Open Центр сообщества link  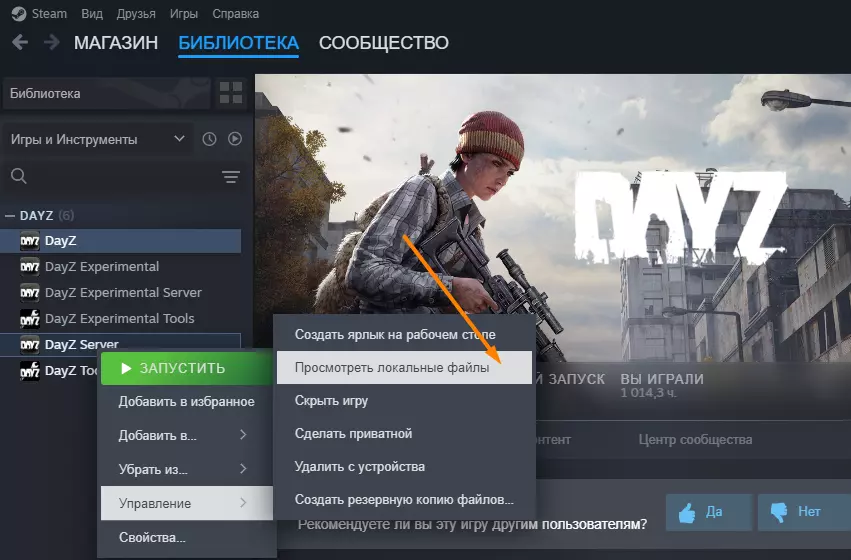click(695, 440)
